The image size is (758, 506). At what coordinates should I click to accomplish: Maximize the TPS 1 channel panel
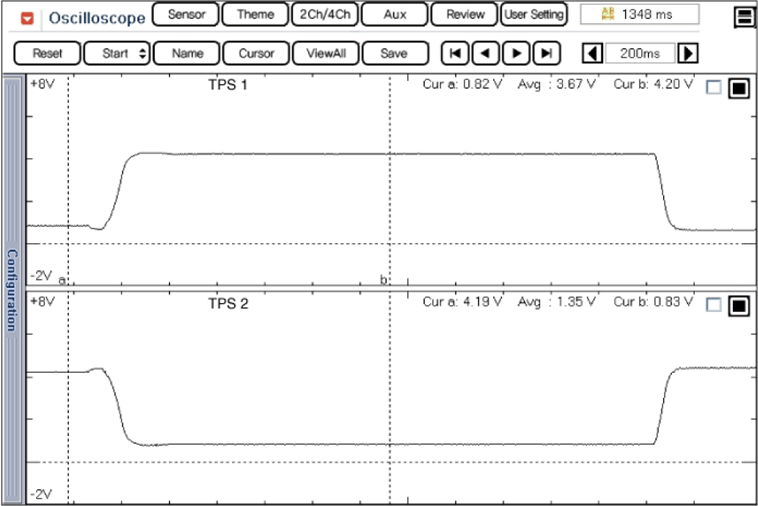pyautogui.click(x=738, y=88)
